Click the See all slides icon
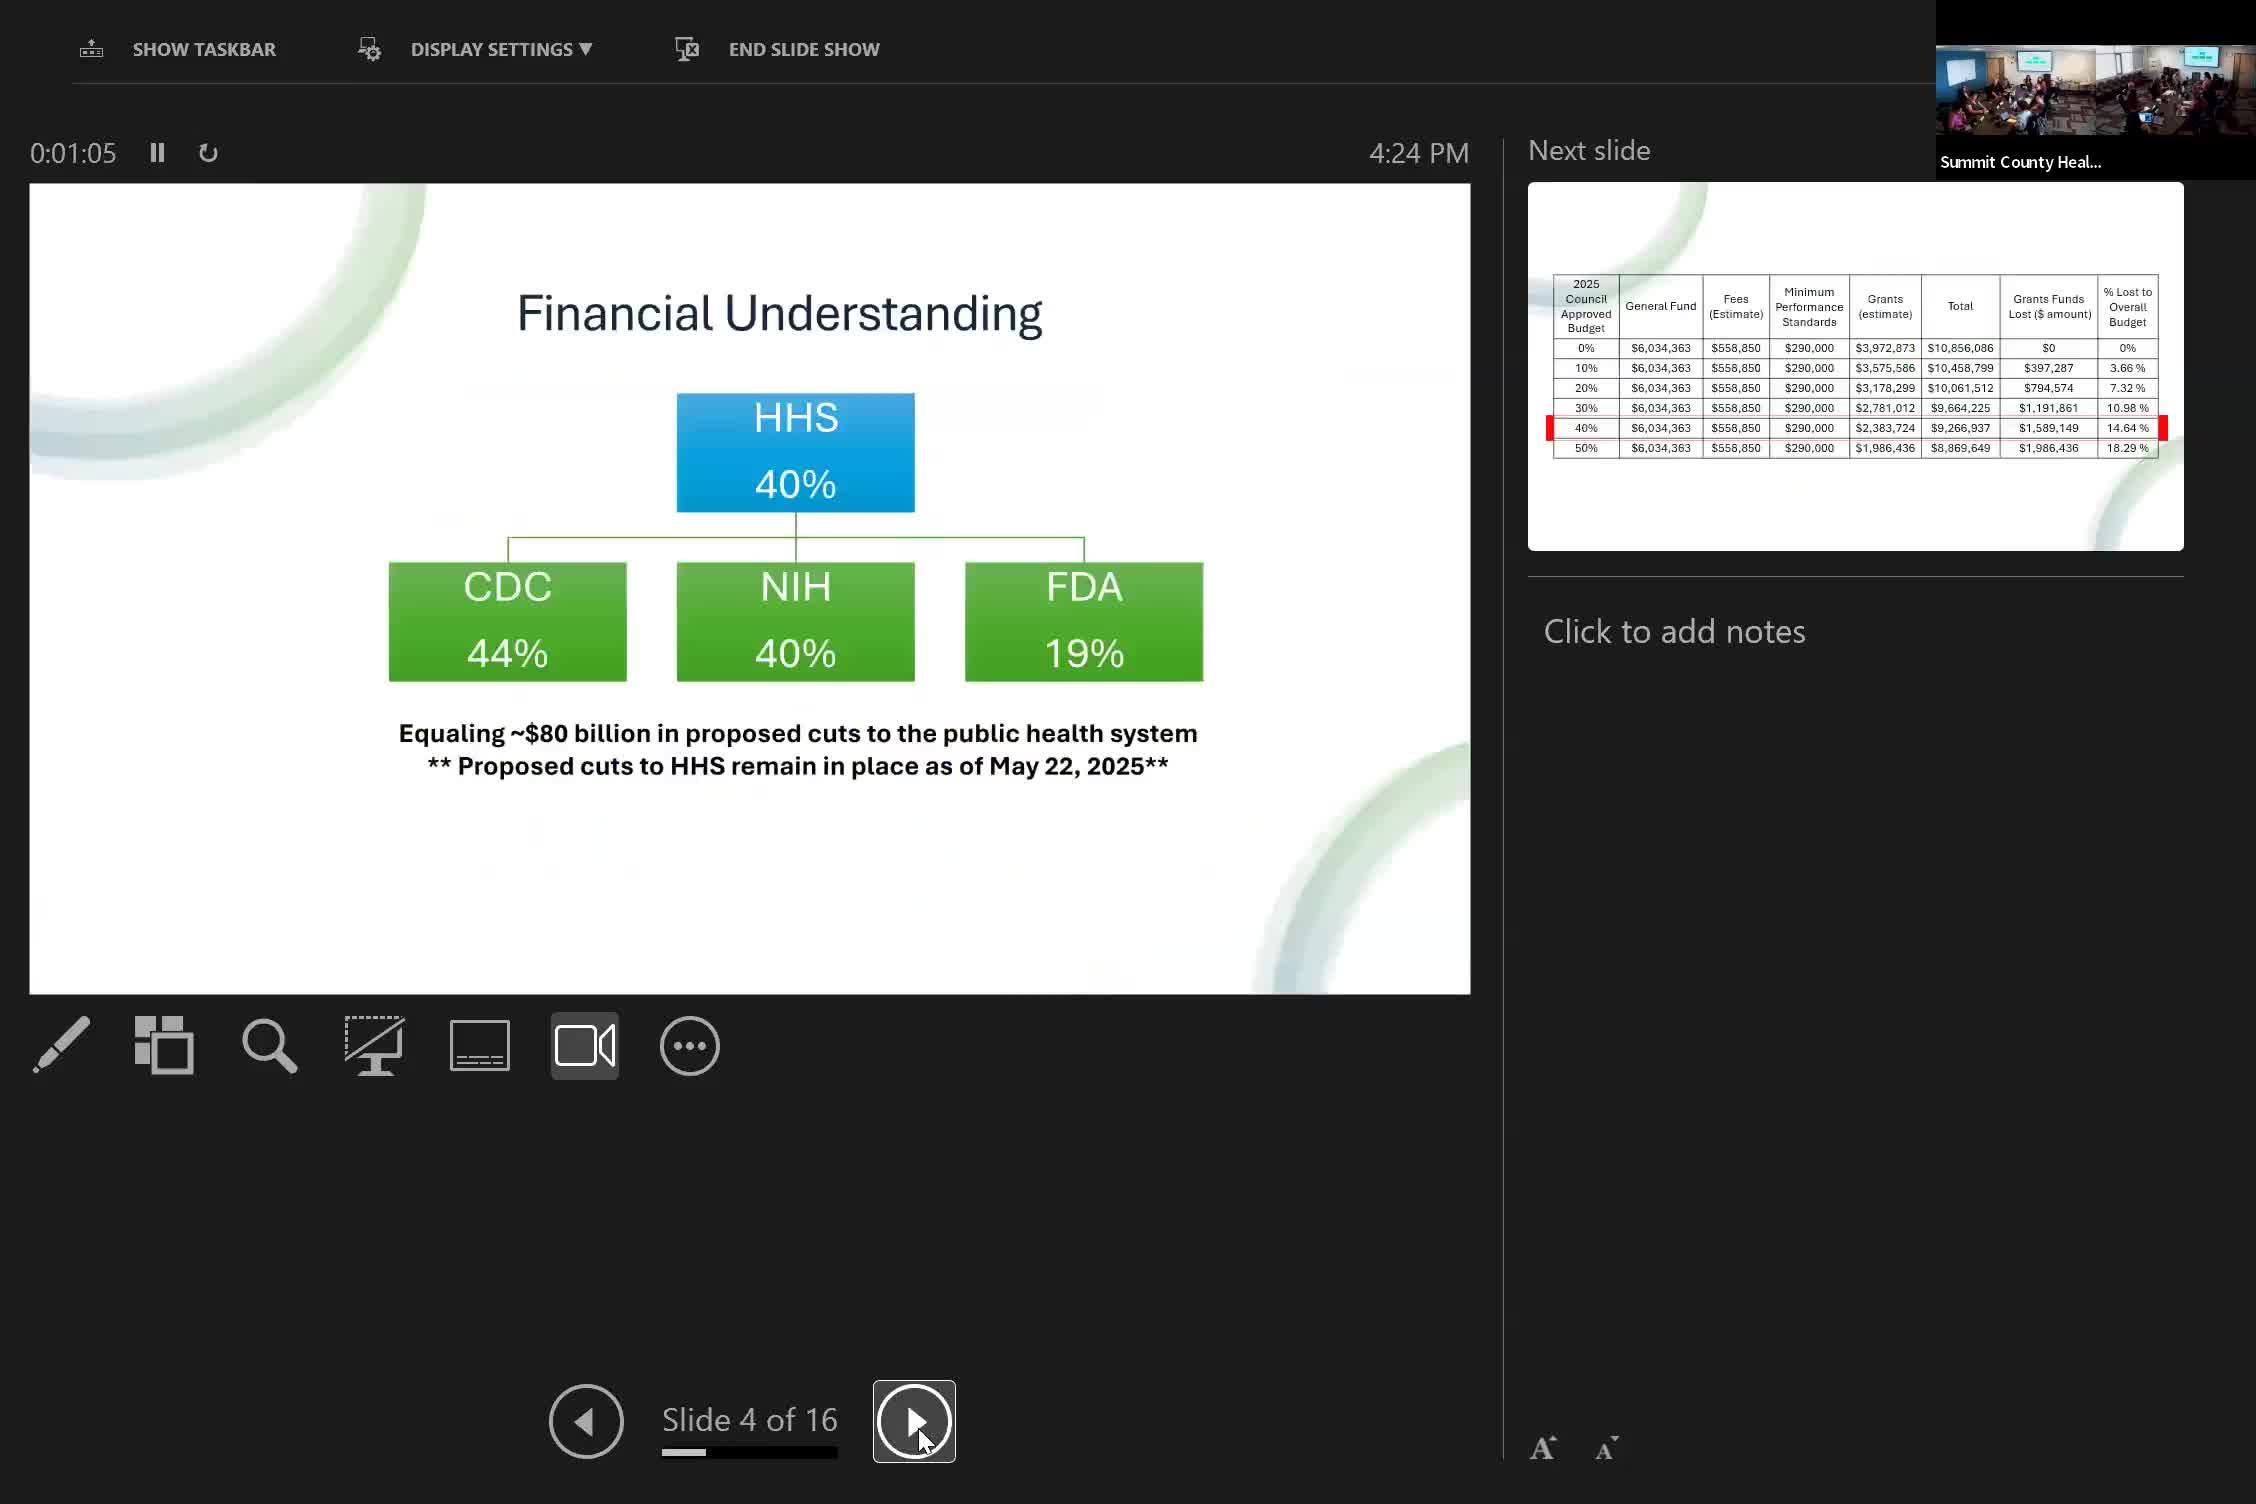Viewport: 2256px width, 1504px height. tap(164, 1046)
